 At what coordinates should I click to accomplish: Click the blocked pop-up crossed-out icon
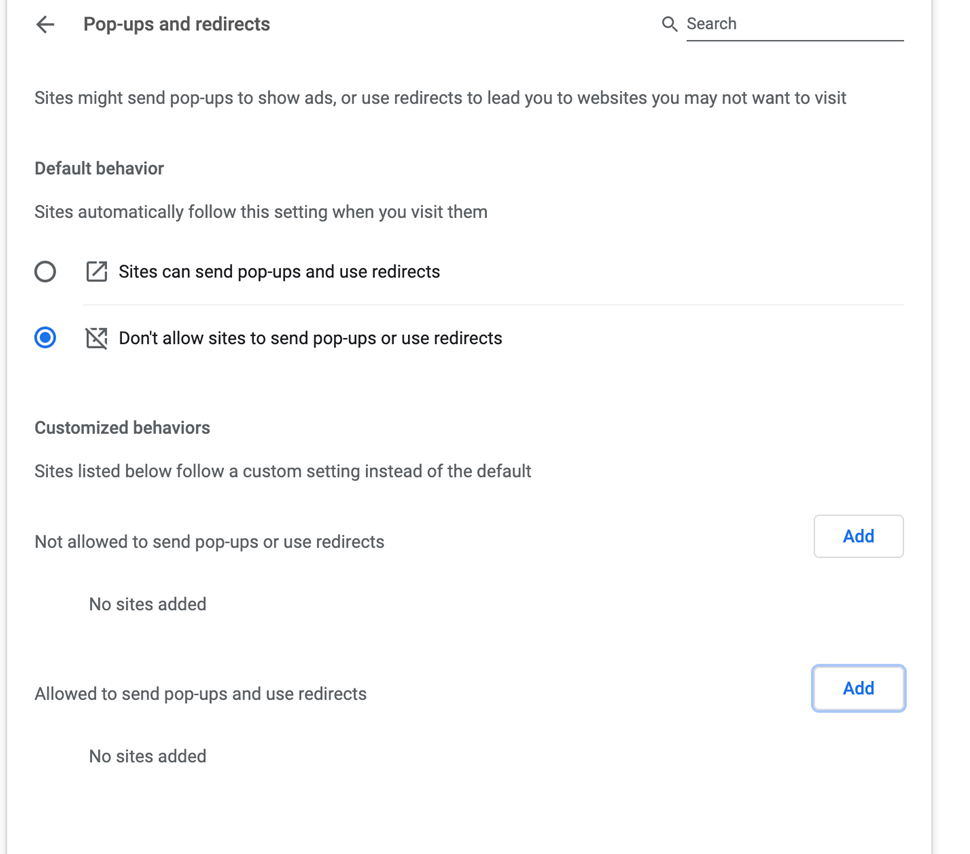(96, 338)
